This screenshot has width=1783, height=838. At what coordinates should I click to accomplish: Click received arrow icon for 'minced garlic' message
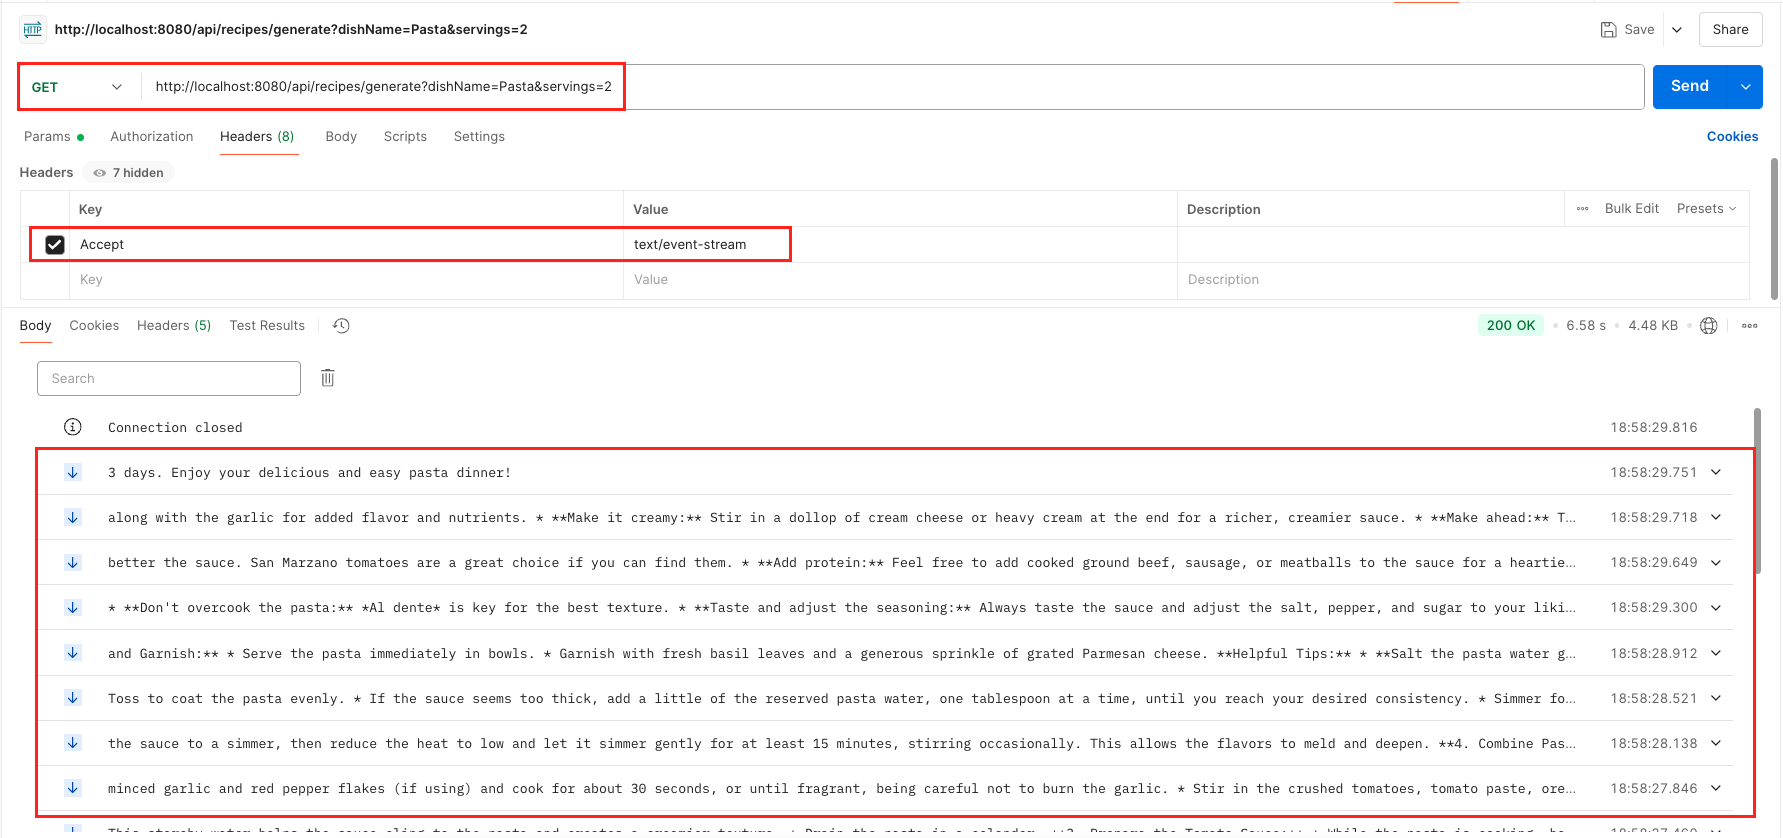[x=73, y=788]
